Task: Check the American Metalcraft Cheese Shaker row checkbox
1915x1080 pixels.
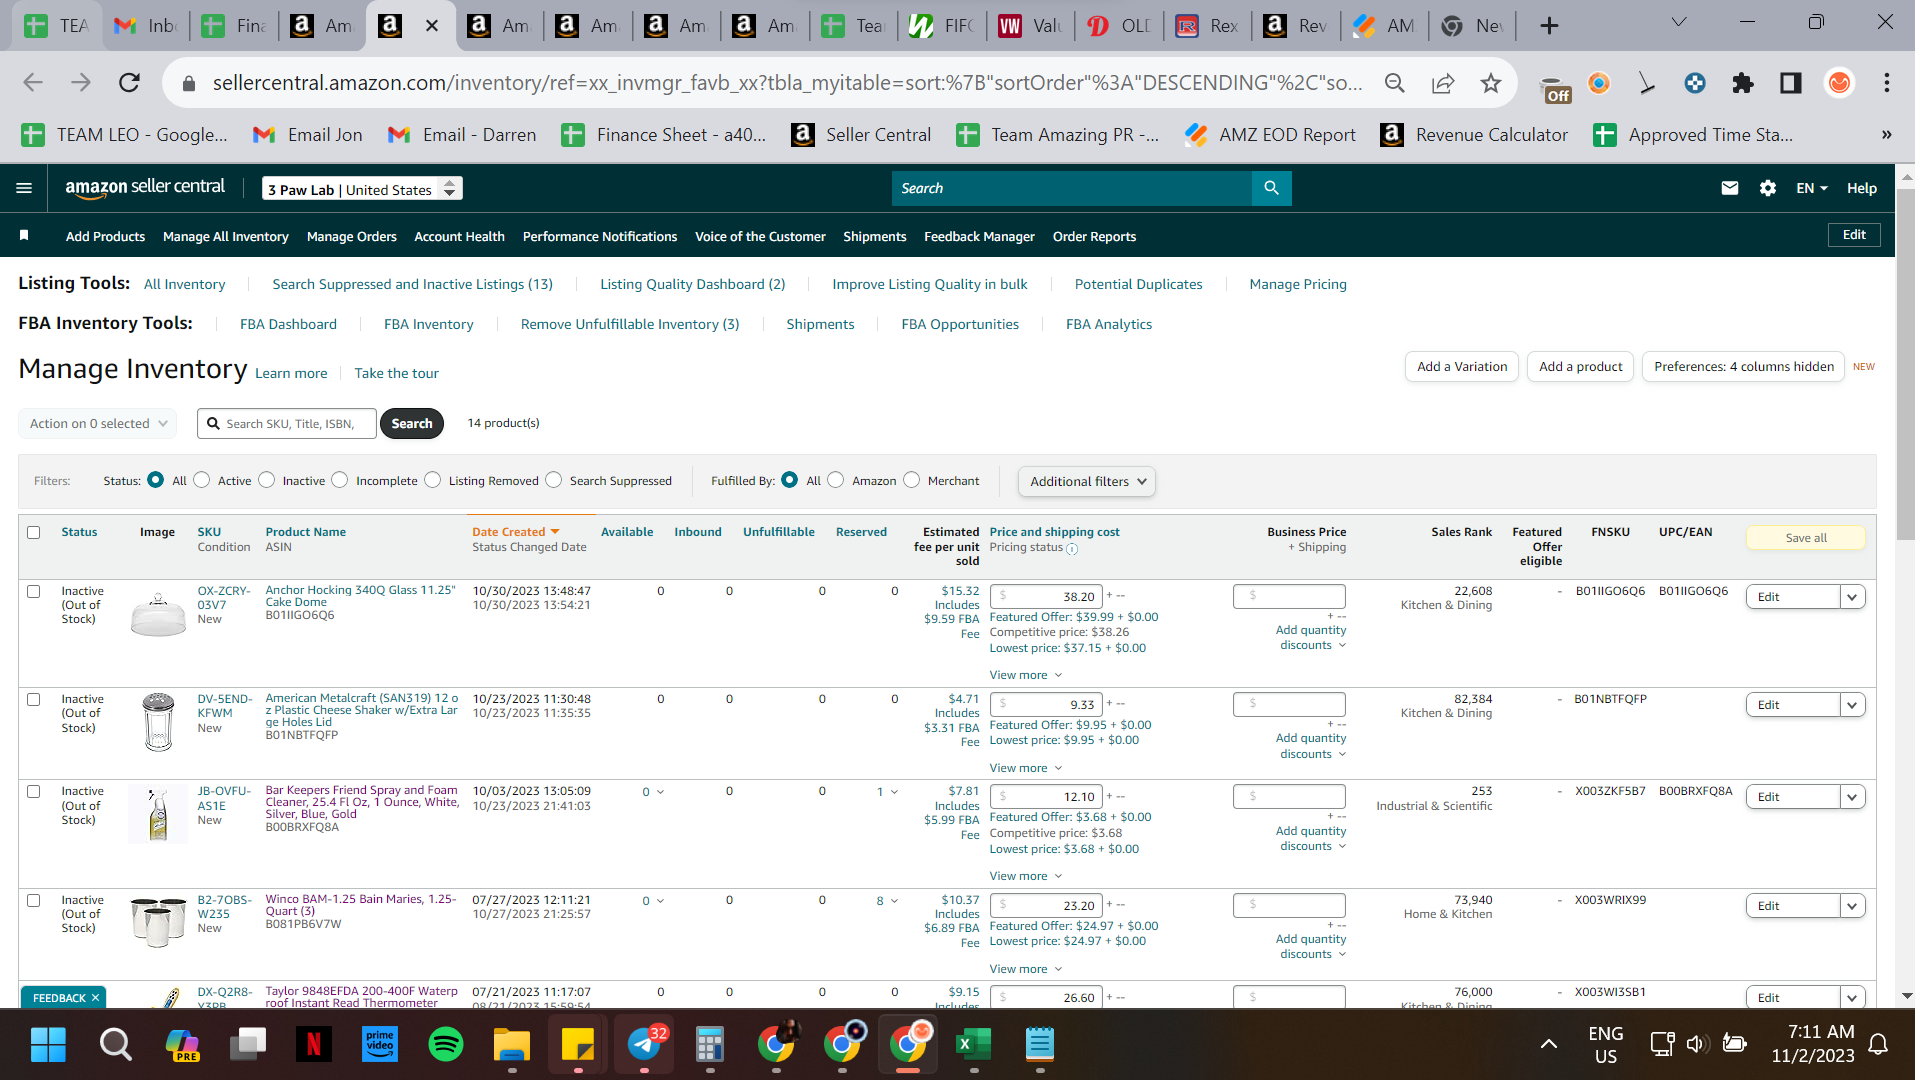Action: click(x=34, y=700)
